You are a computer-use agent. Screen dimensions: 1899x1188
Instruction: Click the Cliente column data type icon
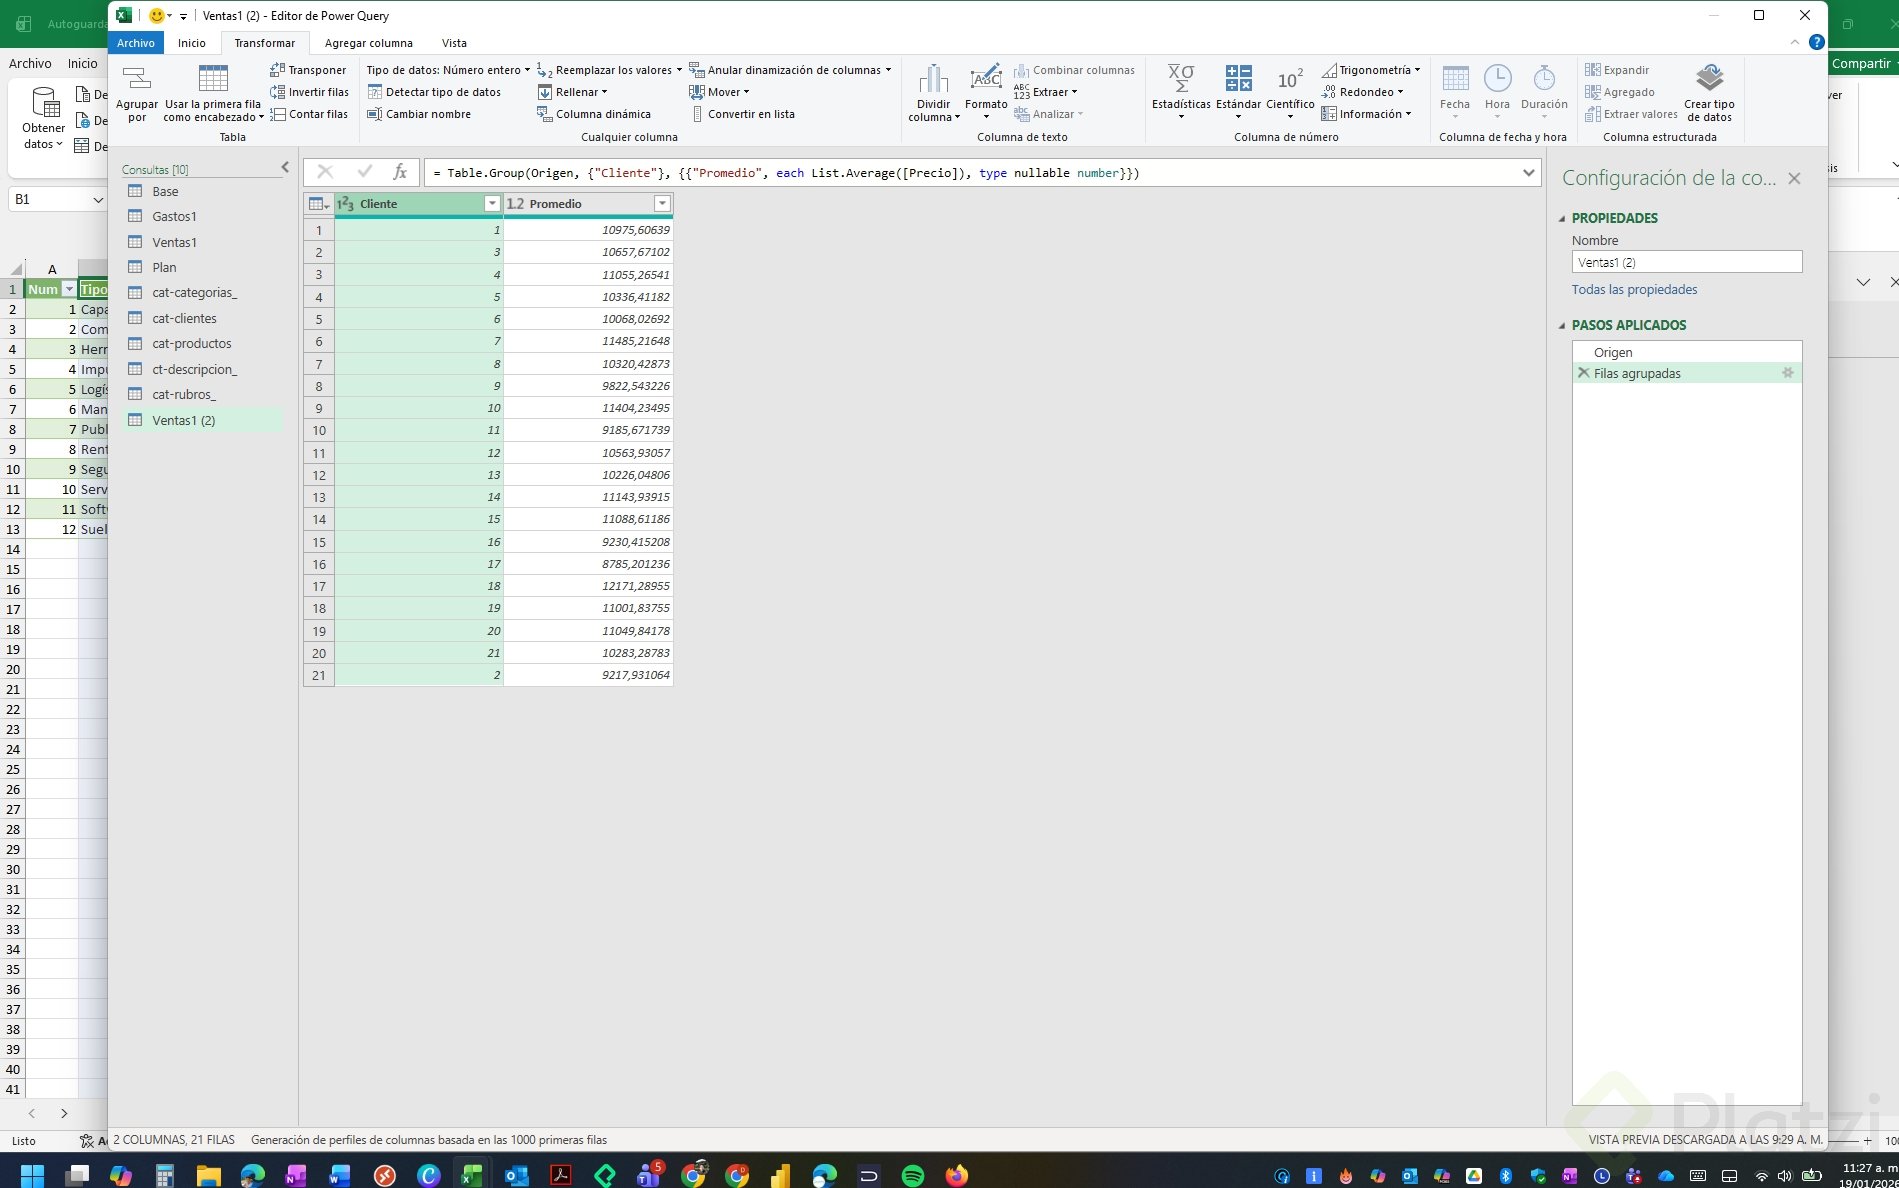(x=346, y=204)
